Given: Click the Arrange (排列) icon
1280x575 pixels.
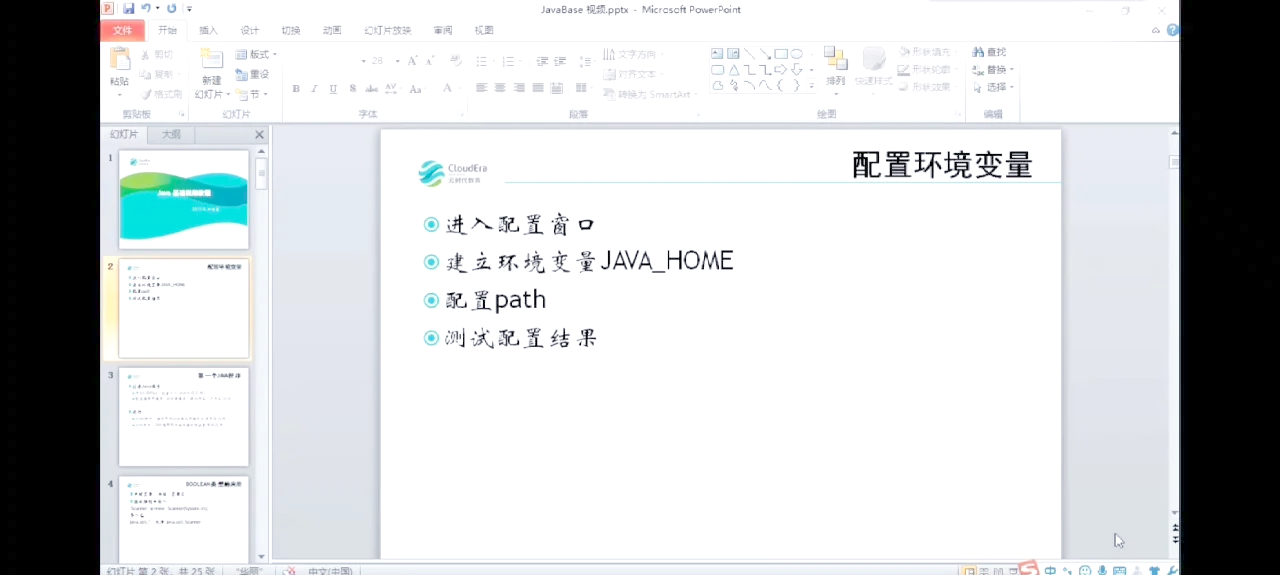Looking at the screenshot, I should coord(835,62).
